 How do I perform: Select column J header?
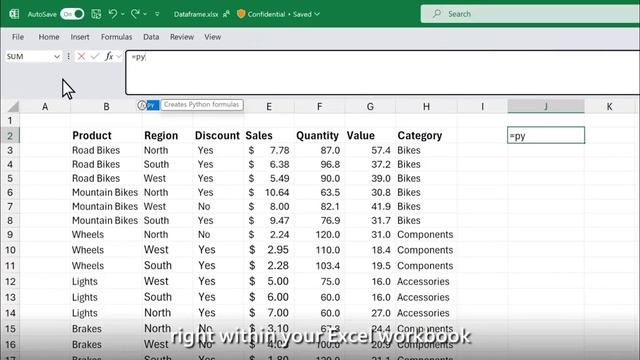(x=546, y=107)
